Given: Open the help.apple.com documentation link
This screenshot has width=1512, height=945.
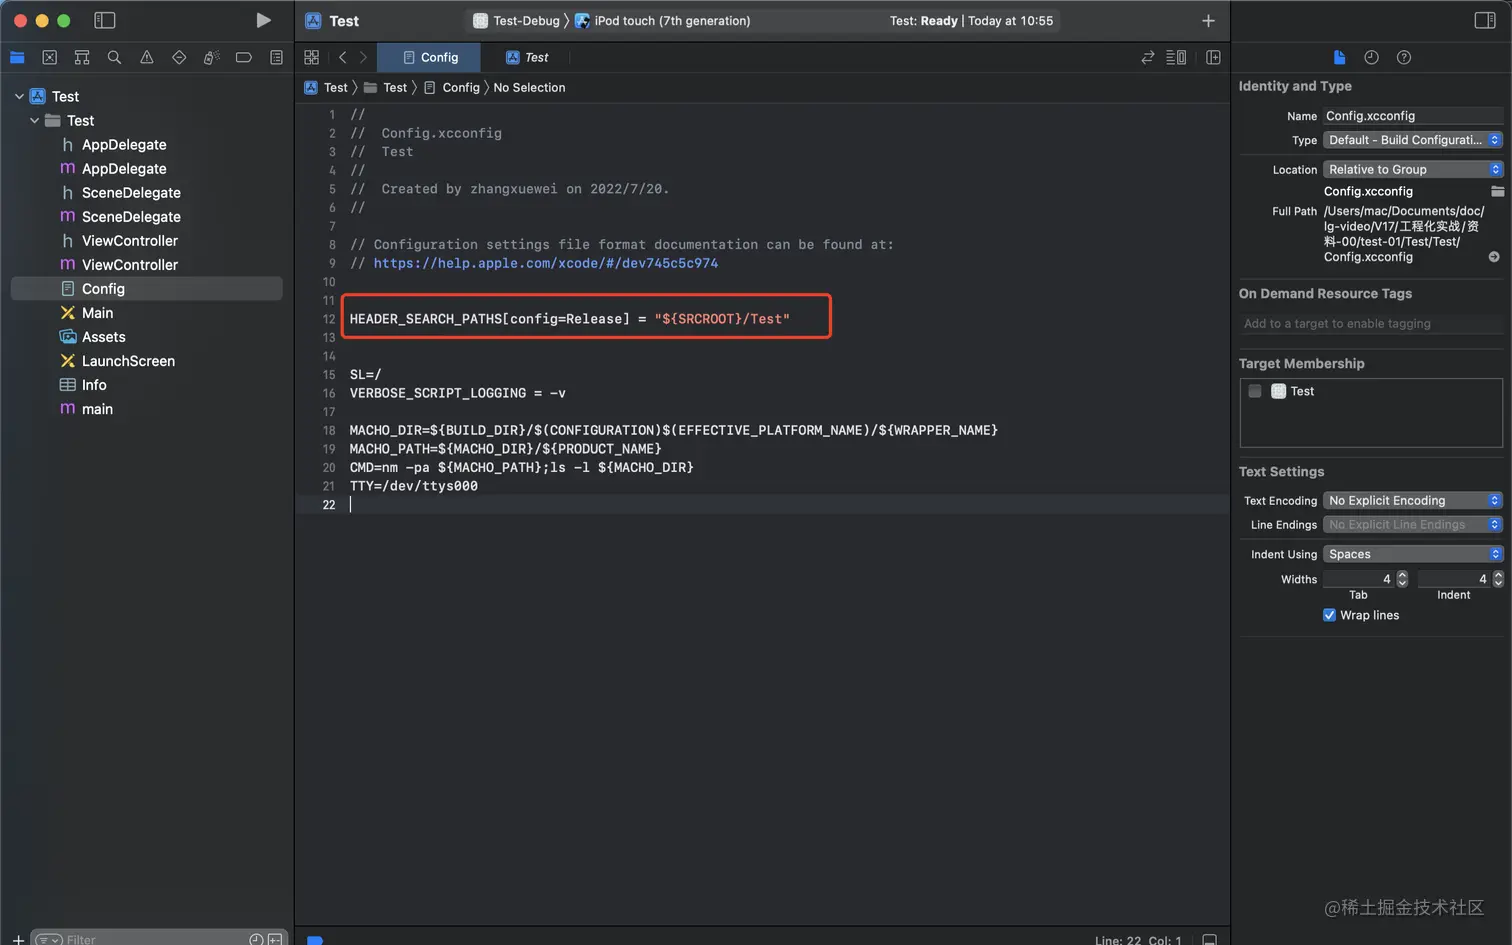Looking at the screenshot, I should (546, 263).
